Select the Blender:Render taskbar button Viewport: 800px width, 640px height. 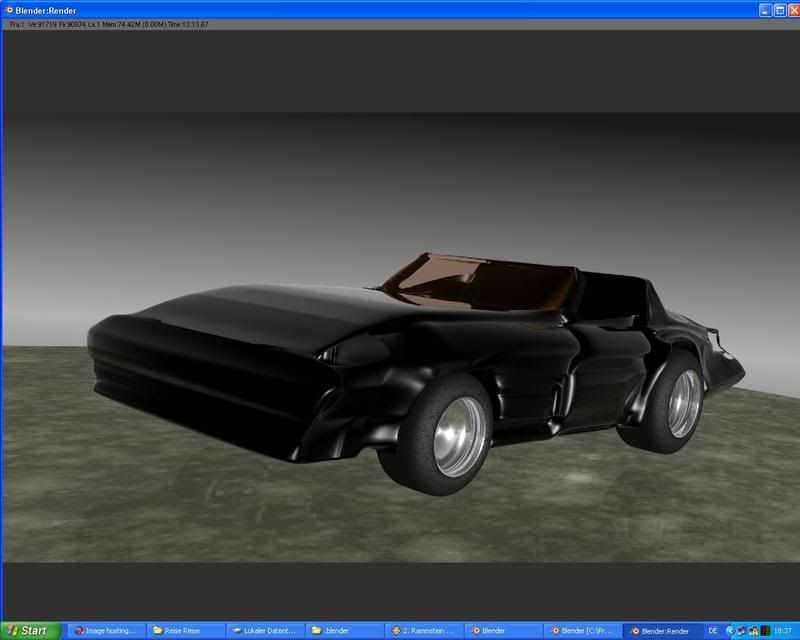tap(660, 631)
